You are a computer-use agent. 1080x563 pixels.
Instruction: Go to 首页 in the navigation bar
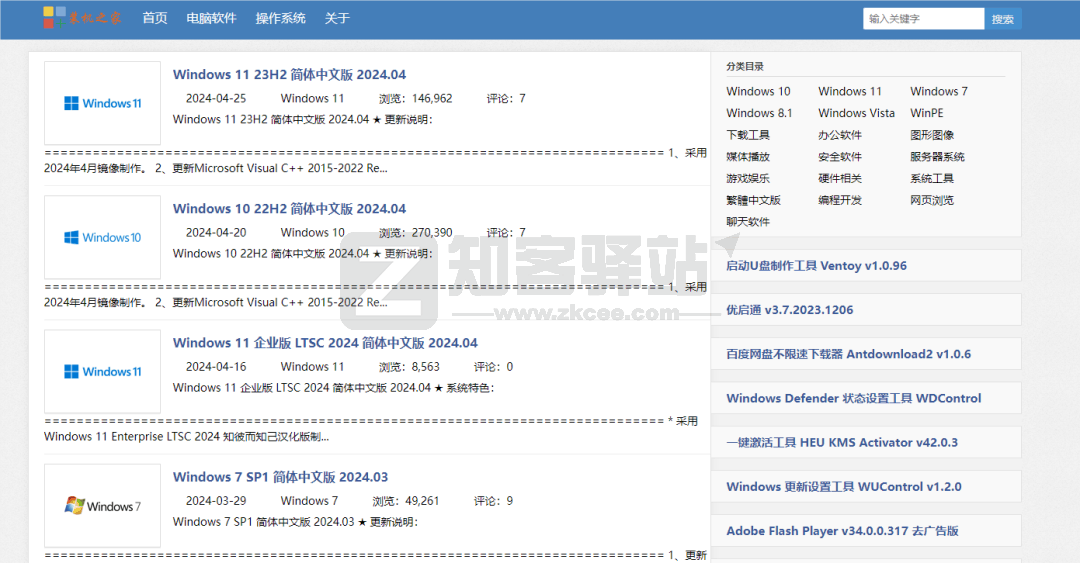(155, 18)
